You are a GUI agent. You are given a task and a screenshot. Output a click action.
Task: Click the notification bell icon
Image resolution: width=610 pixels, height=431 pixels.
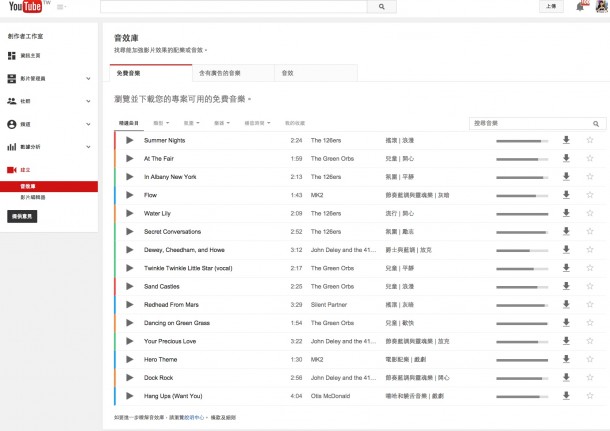[x=581, y=6]
